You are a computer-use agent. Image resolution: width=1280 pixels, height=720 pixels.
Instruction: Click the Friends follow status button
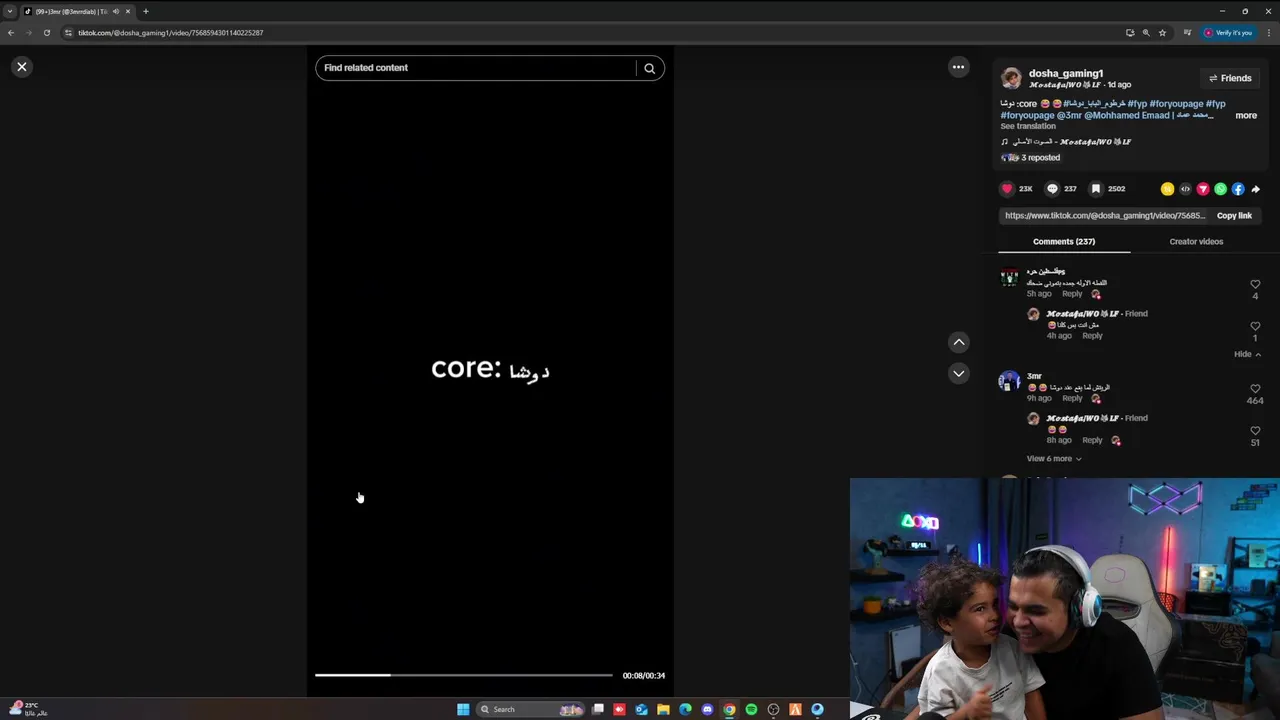tap(1230, 78)
